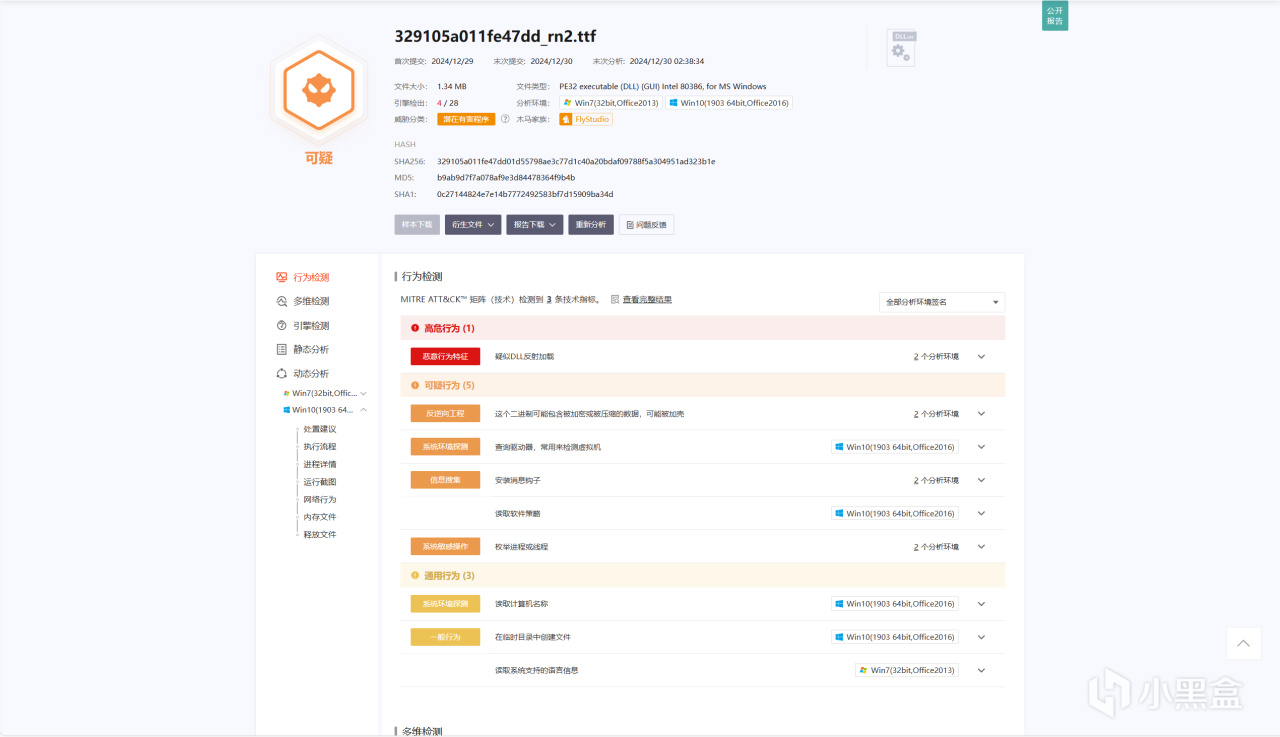
Task: Click the red 恶意行为特征 tag
Action: 445,356
